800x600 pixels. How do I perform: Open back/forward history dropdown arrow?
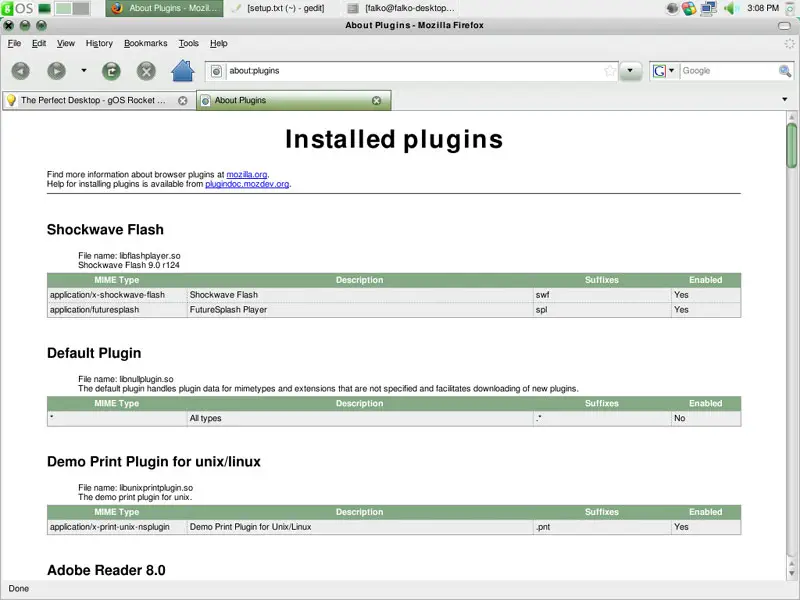click(84, 70)
